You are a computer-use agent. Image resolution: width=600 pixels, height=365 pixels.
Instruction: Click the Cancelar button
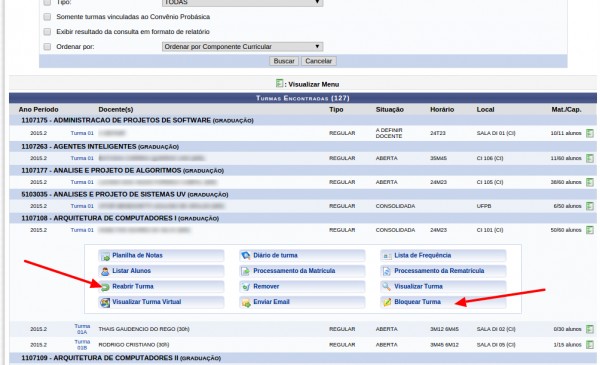[x=318, y=61]
